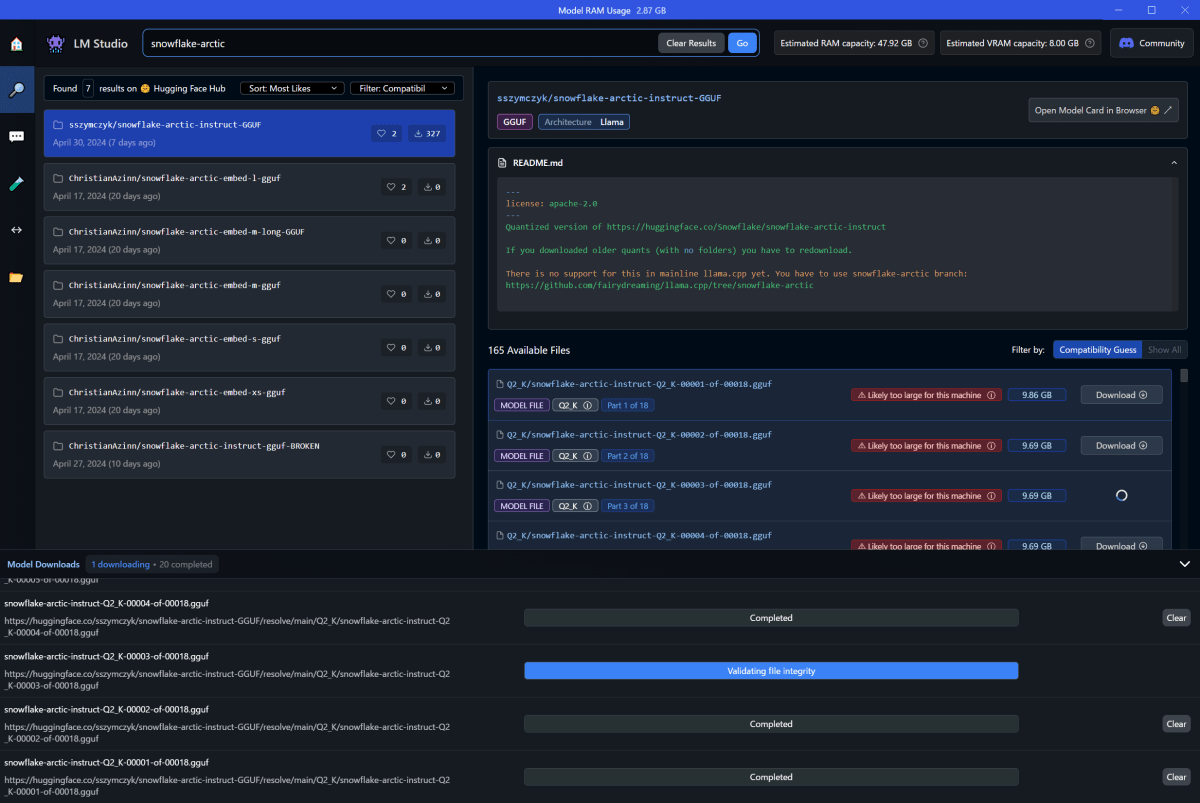Click the GGUF format tag
The height and width of the screenshot is (803, 1200).
click(x=515, y=122)
